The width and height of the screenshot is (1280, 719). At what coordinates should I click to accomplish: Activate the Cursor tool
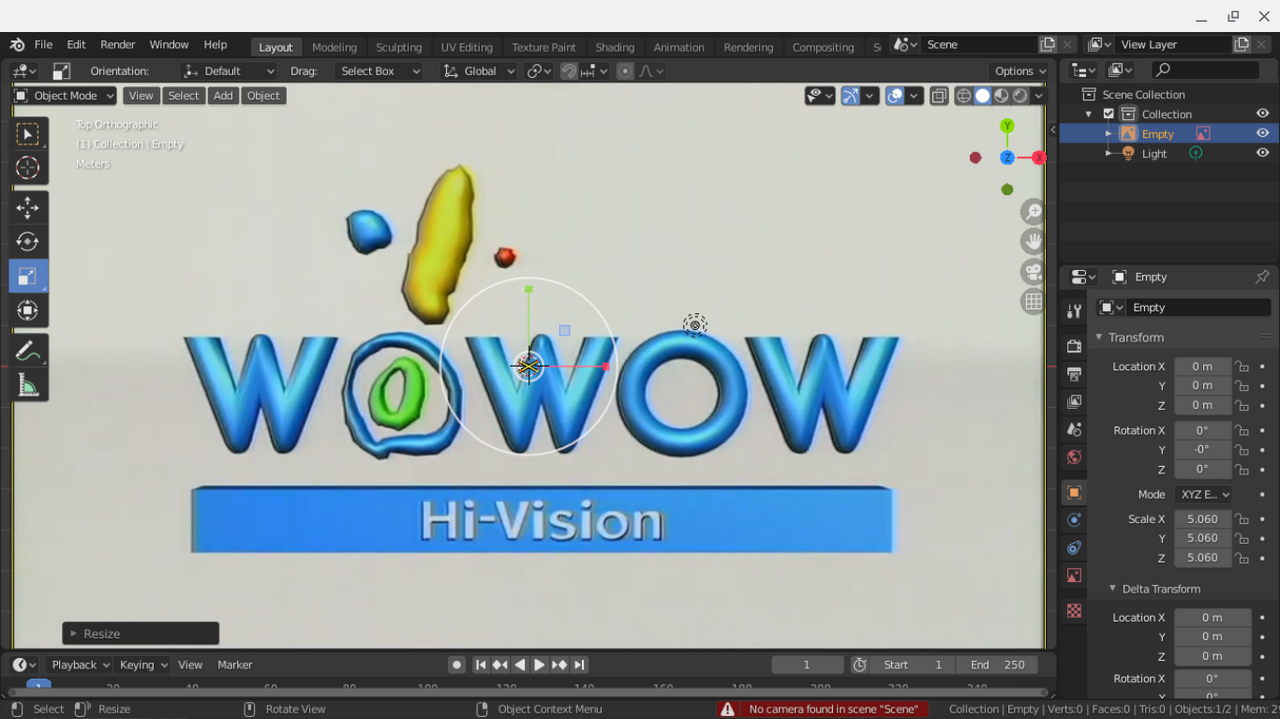[28, 168]
